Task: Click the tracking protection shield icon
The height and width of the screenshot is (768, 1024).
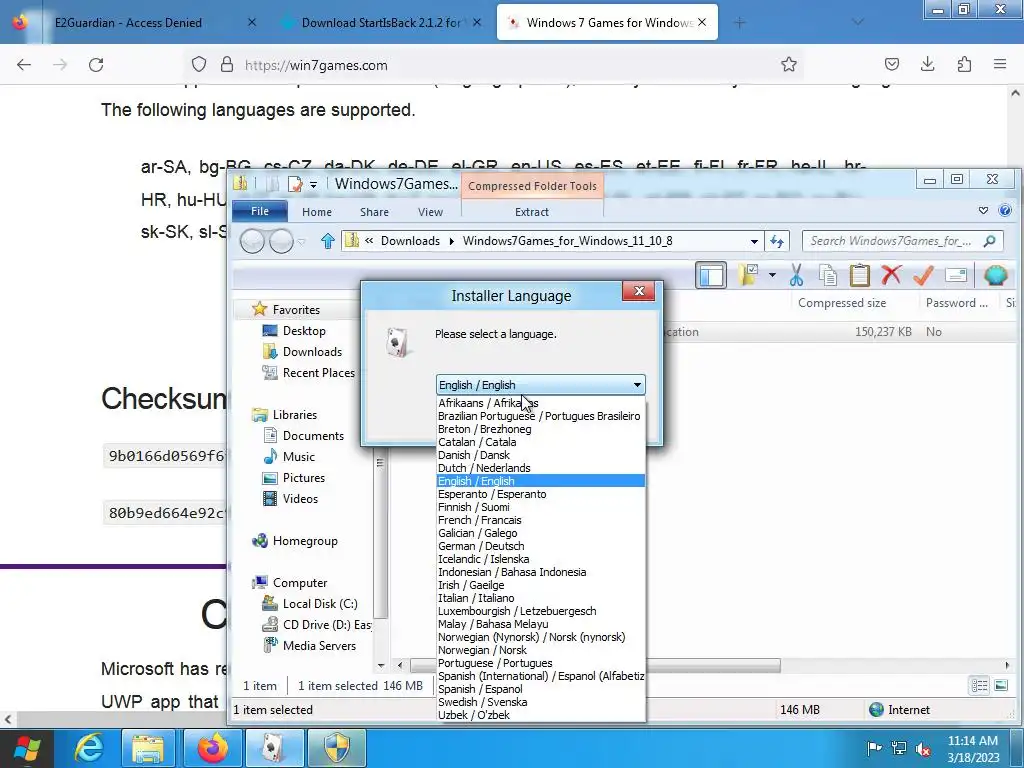Action: [x=199, y=64]
